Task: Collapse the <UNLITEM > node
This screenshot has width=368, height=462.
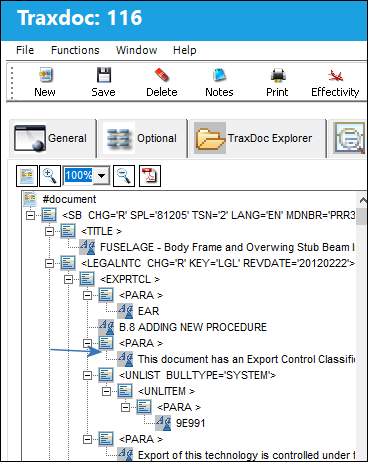Action: pyautogui.click(x=106, y=391)
